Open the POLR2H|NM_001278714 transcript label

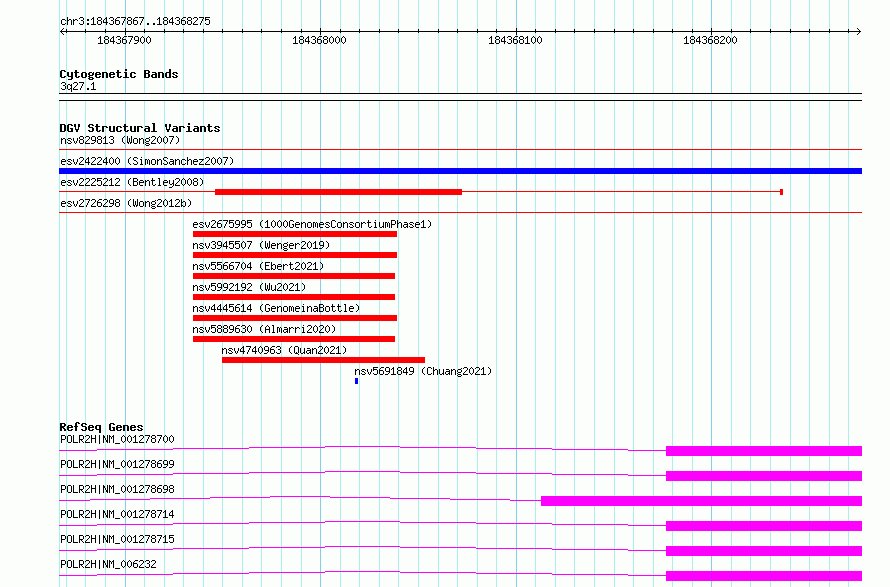coord(117,514)
